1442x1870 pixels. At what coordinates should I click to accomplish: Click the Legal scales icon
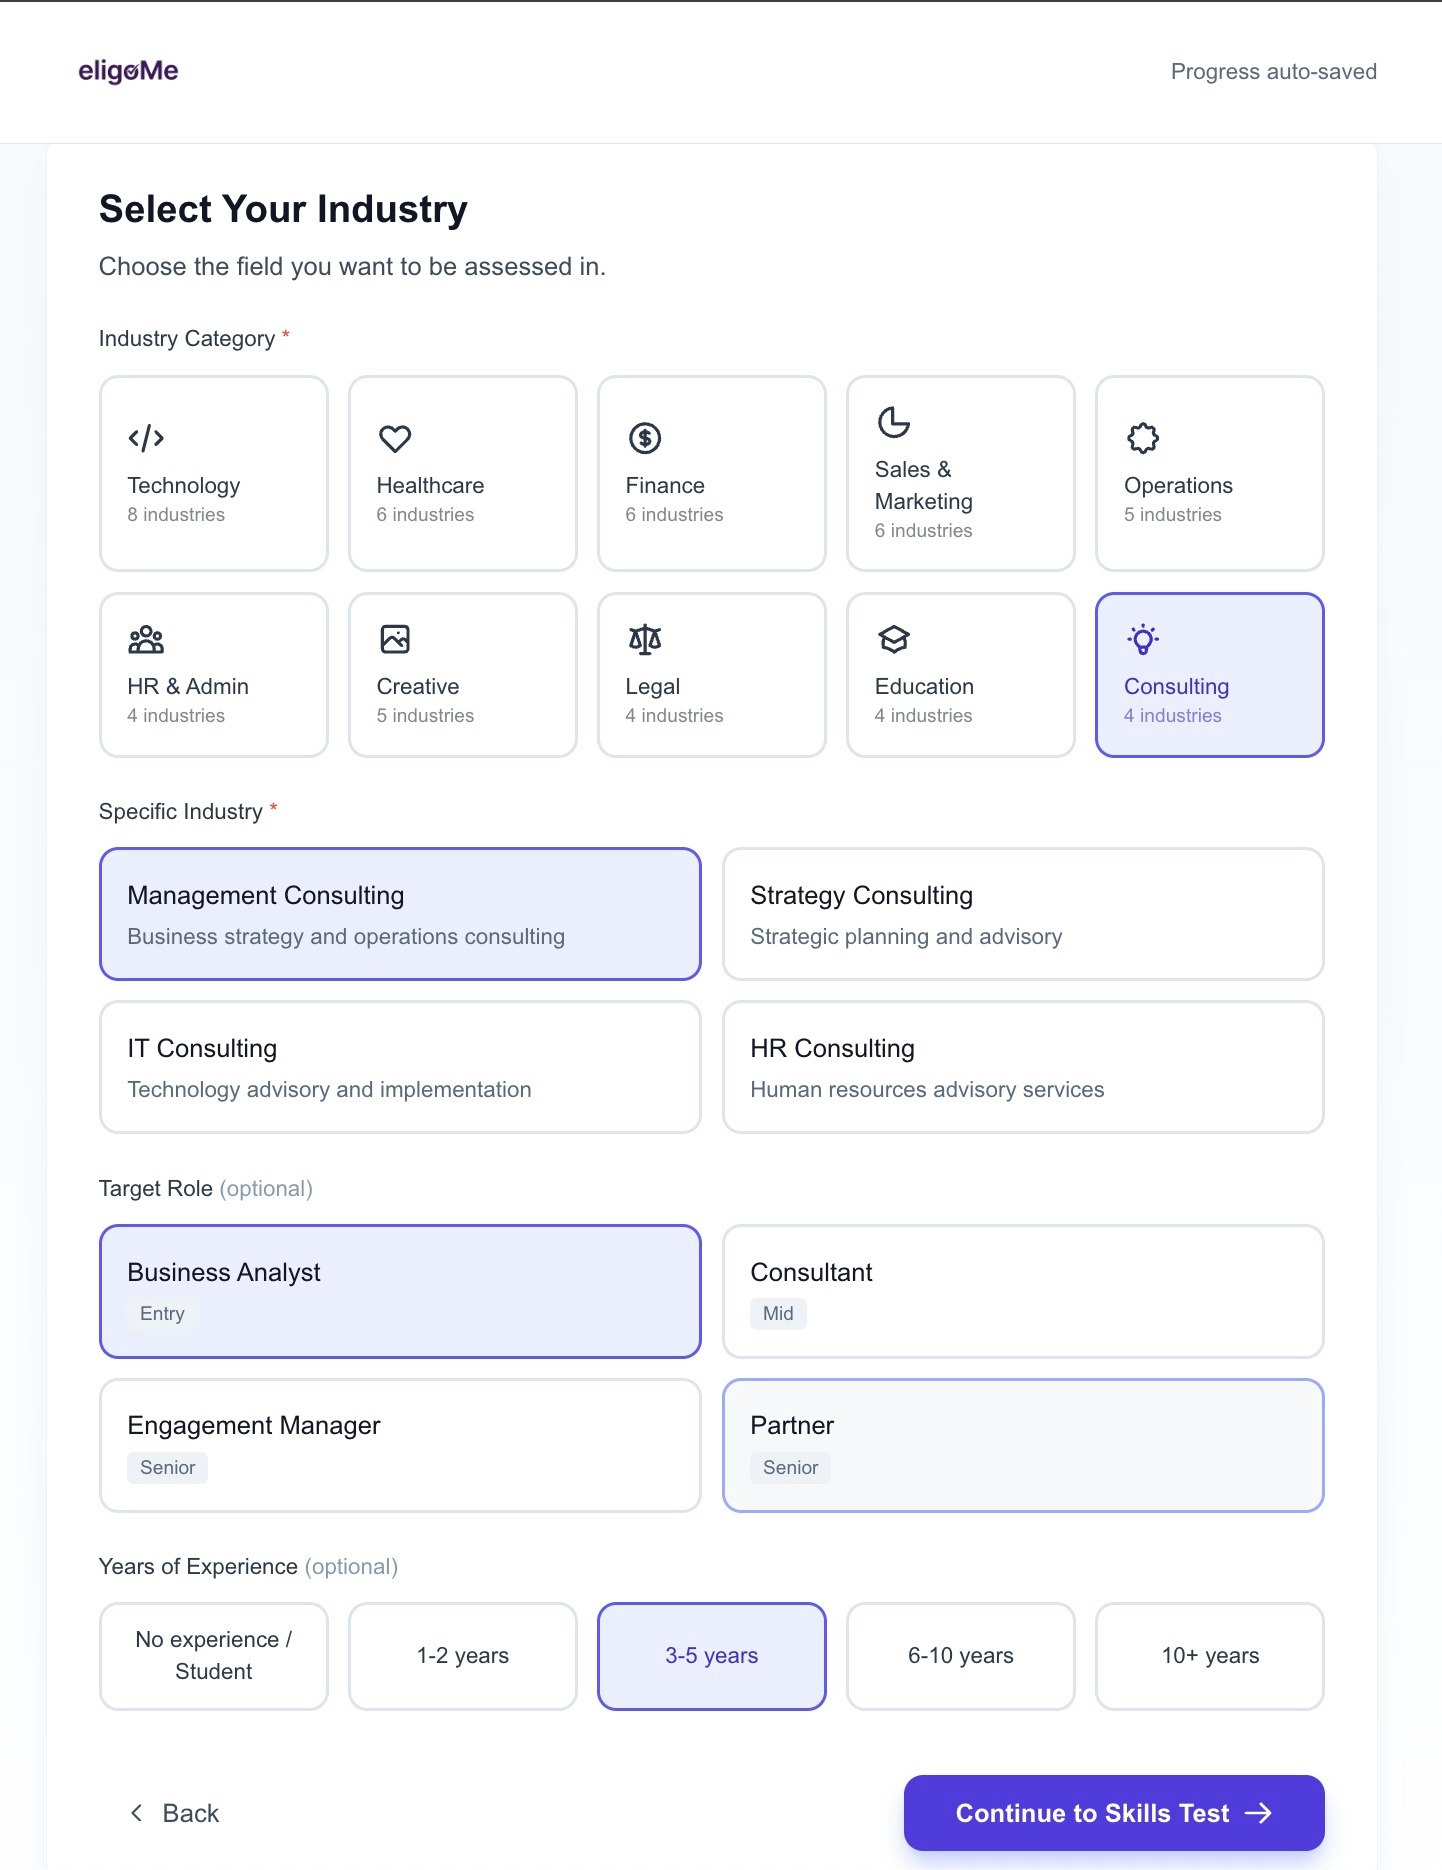coord(645,639)
